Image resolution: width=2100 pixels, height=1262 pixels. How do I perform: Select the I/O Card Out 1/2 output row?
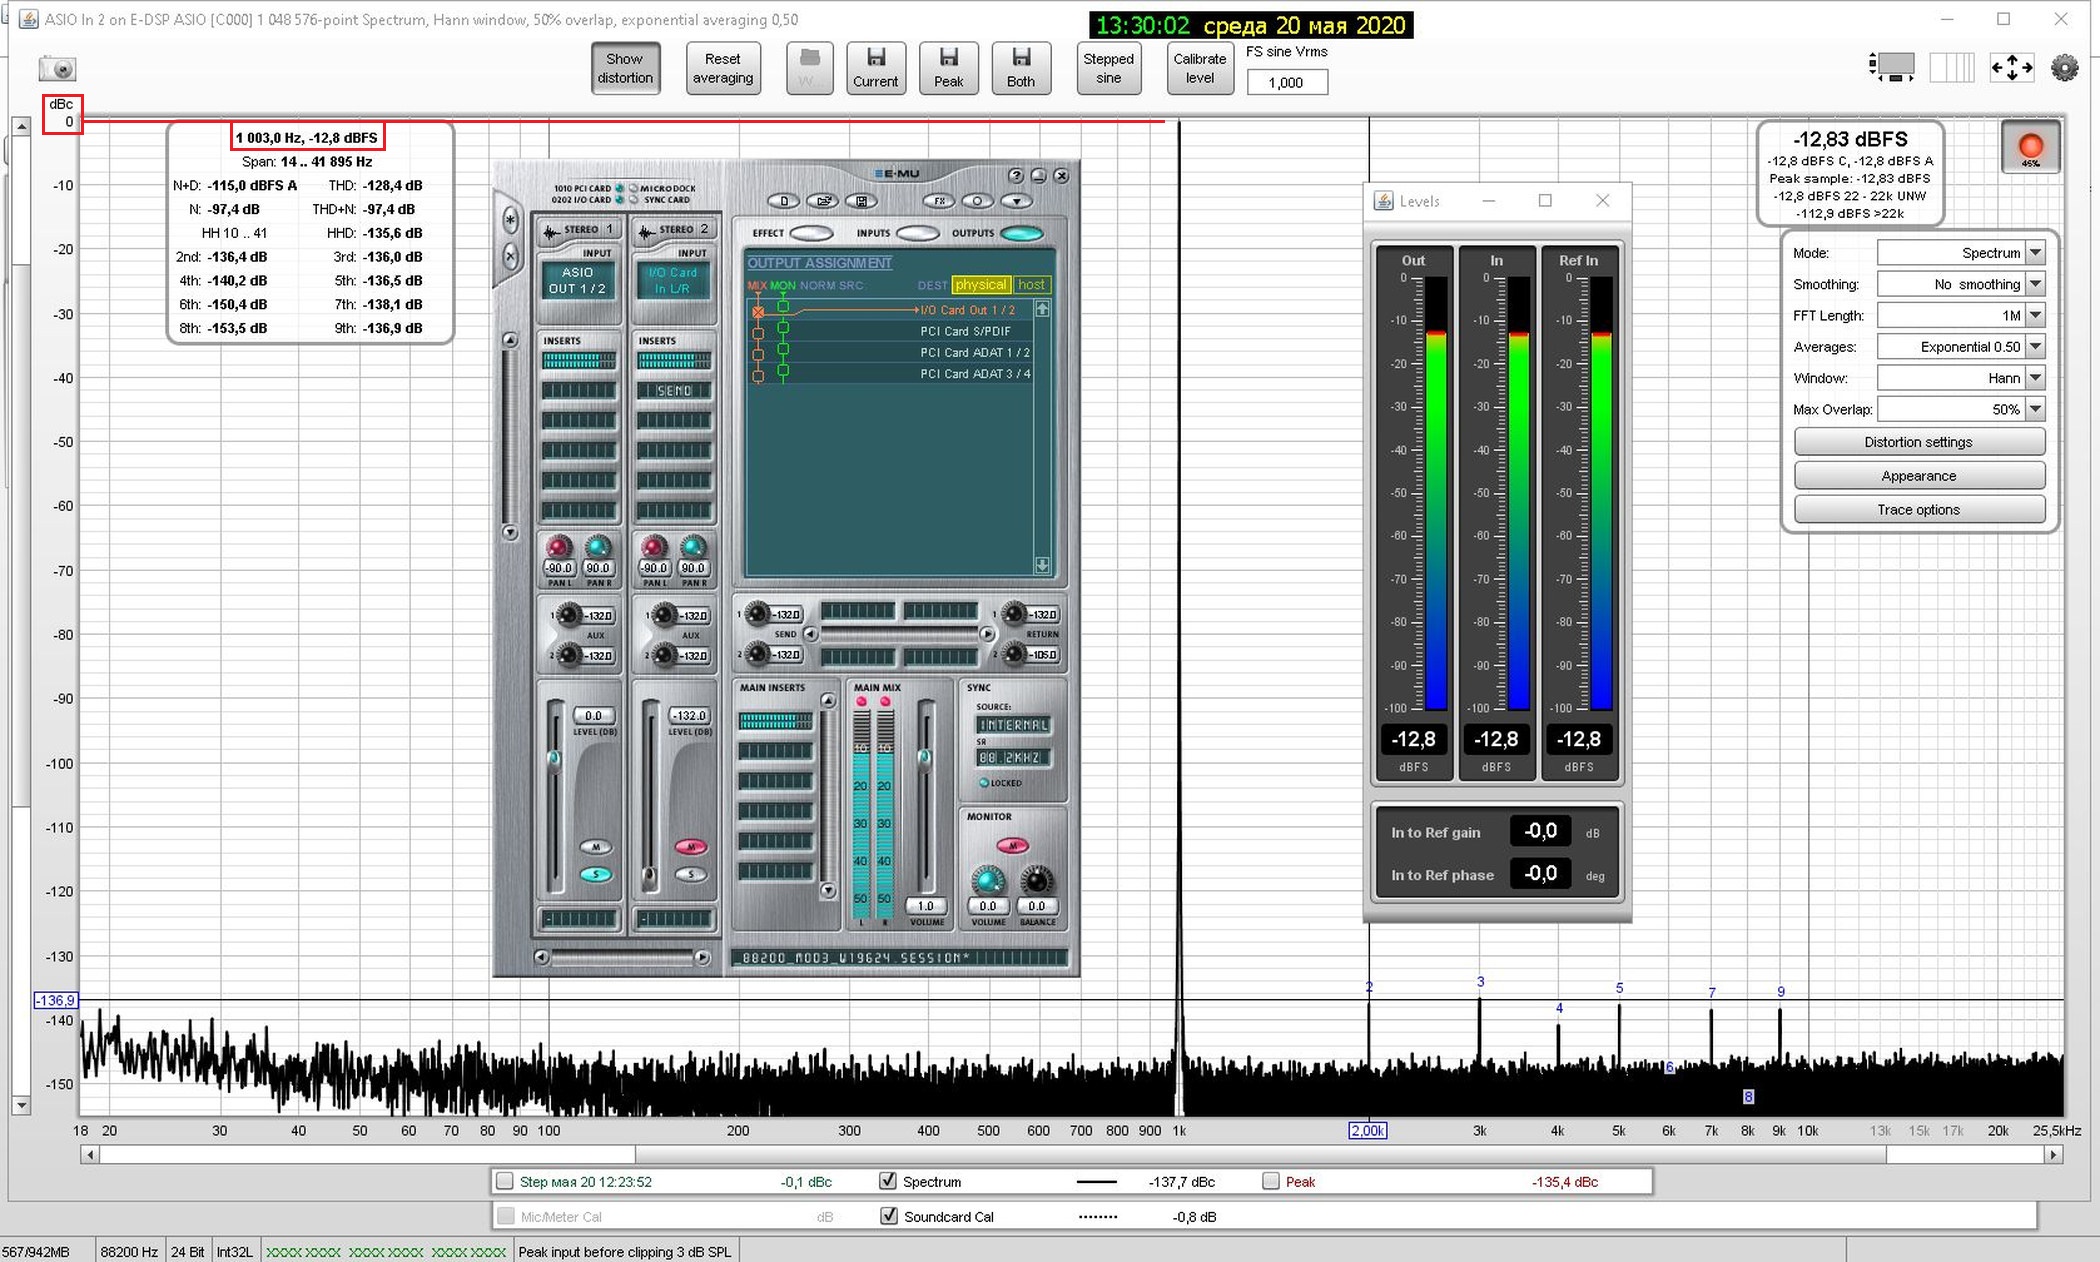(x=890, y=310)
